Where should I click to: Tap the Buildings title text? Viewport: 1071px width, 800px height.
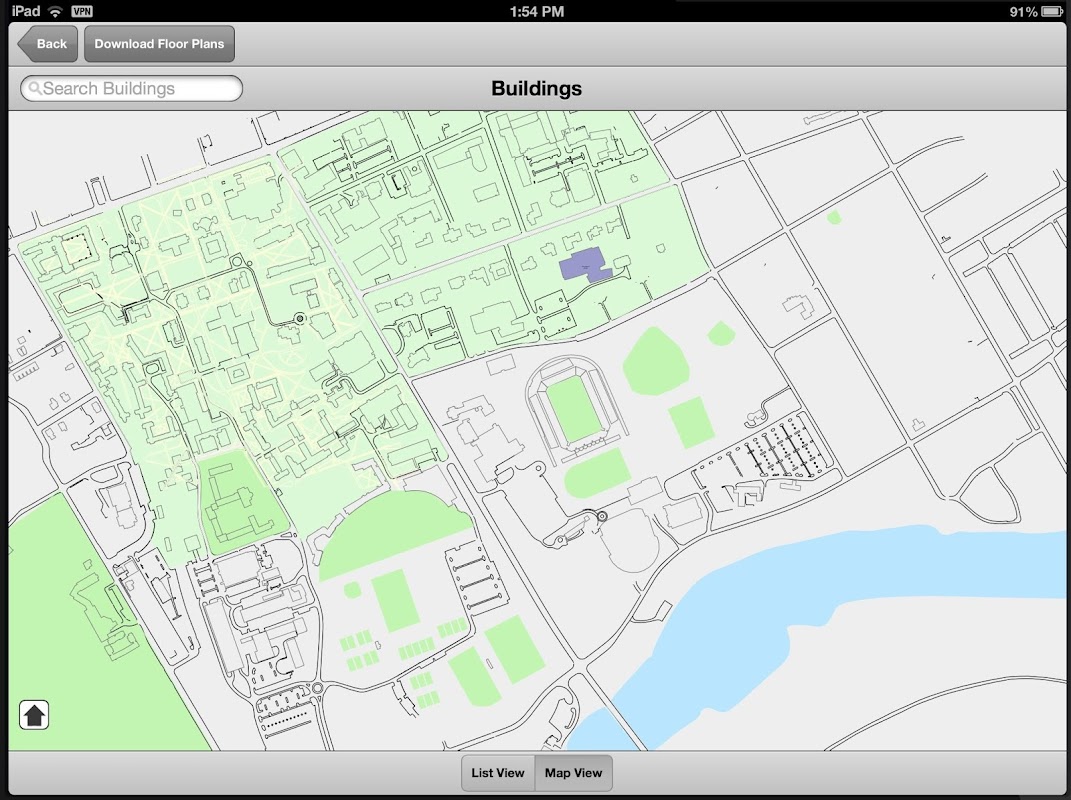536,89
